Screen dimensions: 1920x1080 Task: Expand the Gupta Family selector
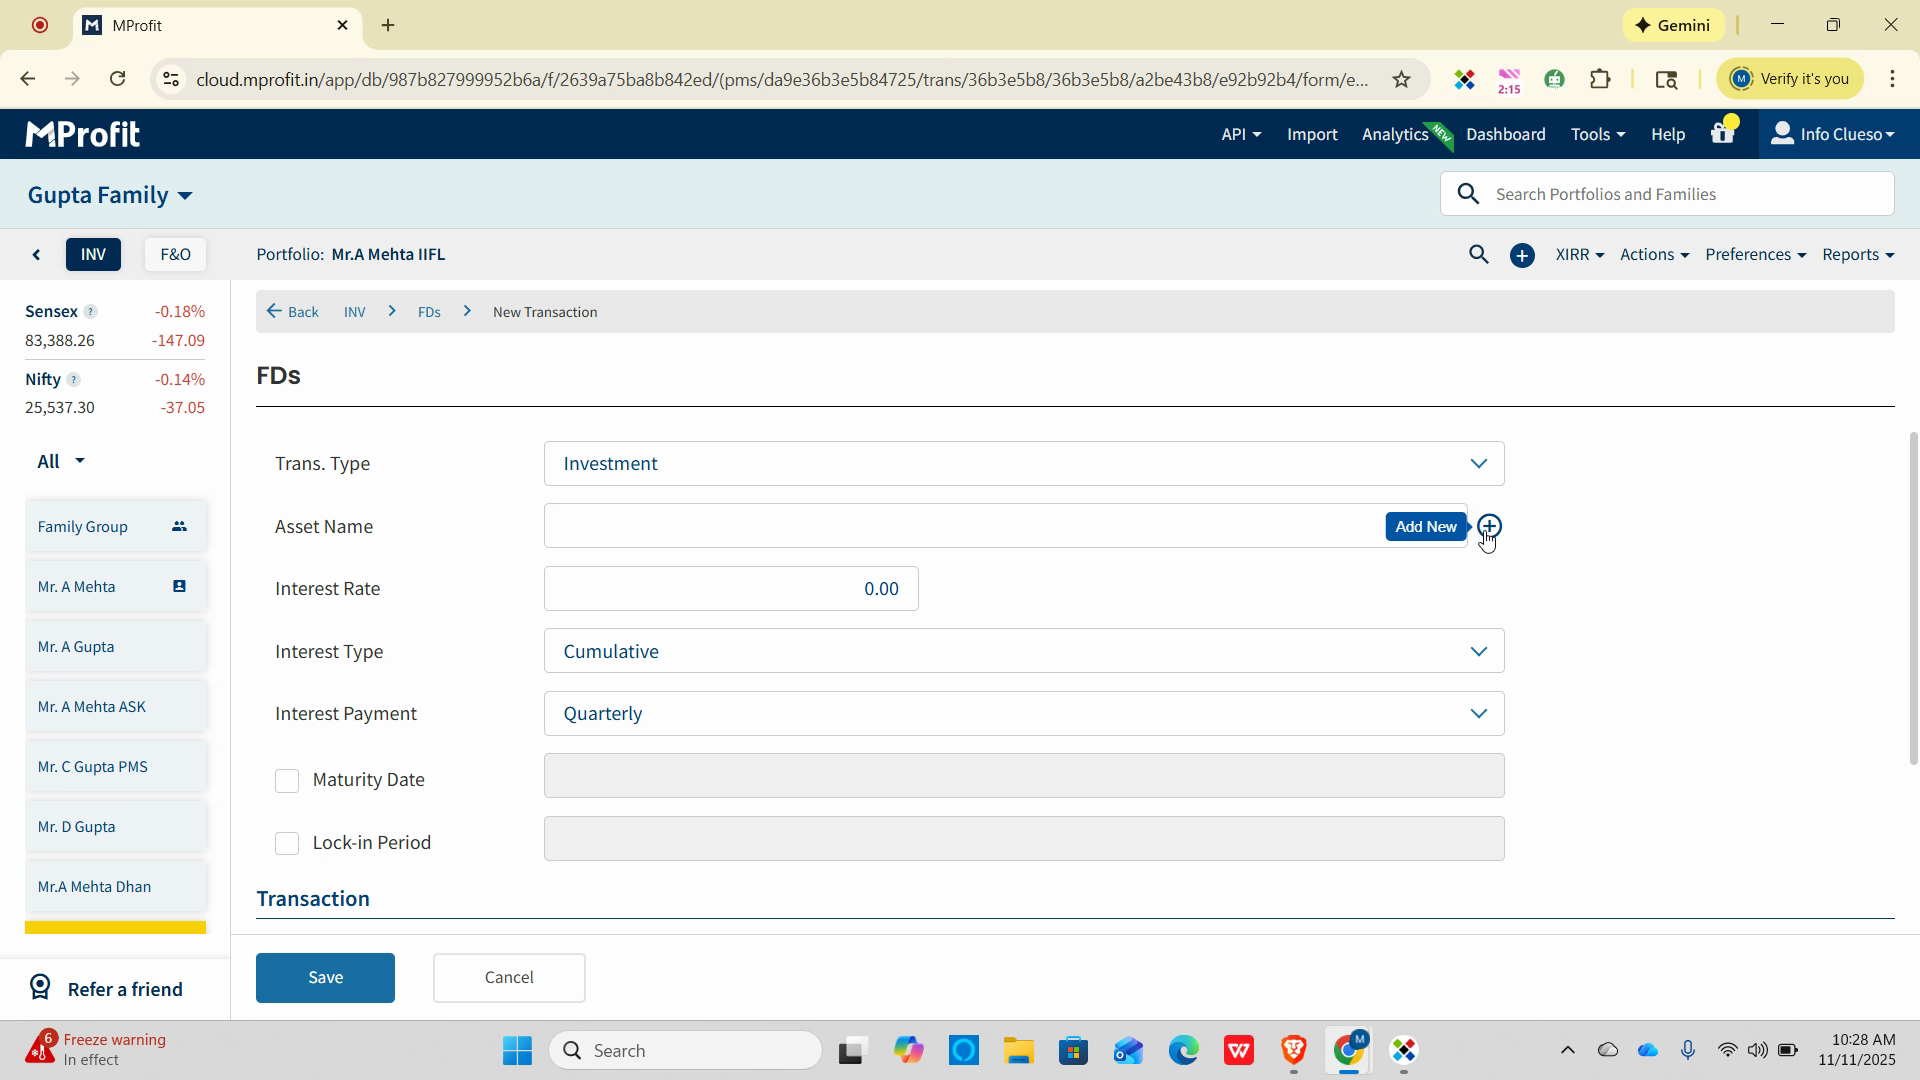click(110, 195)
